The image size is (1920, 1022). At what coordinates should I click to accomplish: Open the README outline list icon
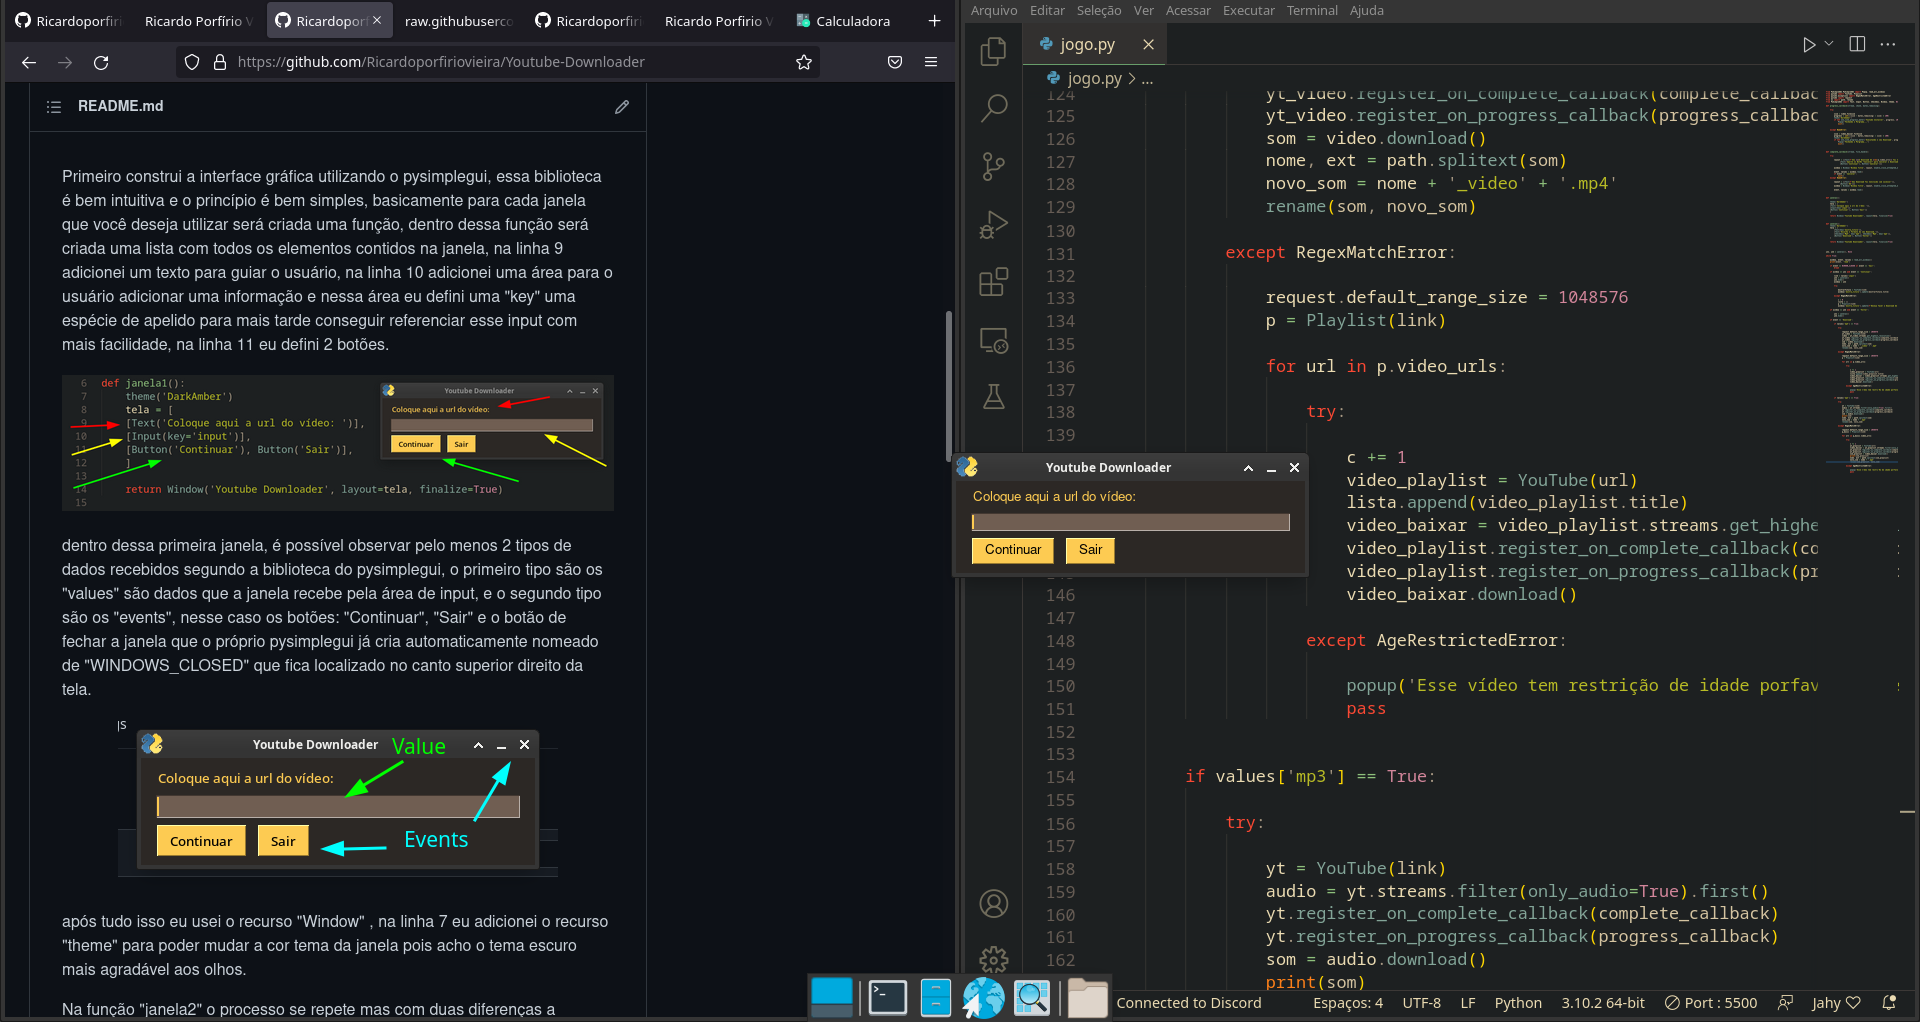pyautogui.click(x=54, y=106)
